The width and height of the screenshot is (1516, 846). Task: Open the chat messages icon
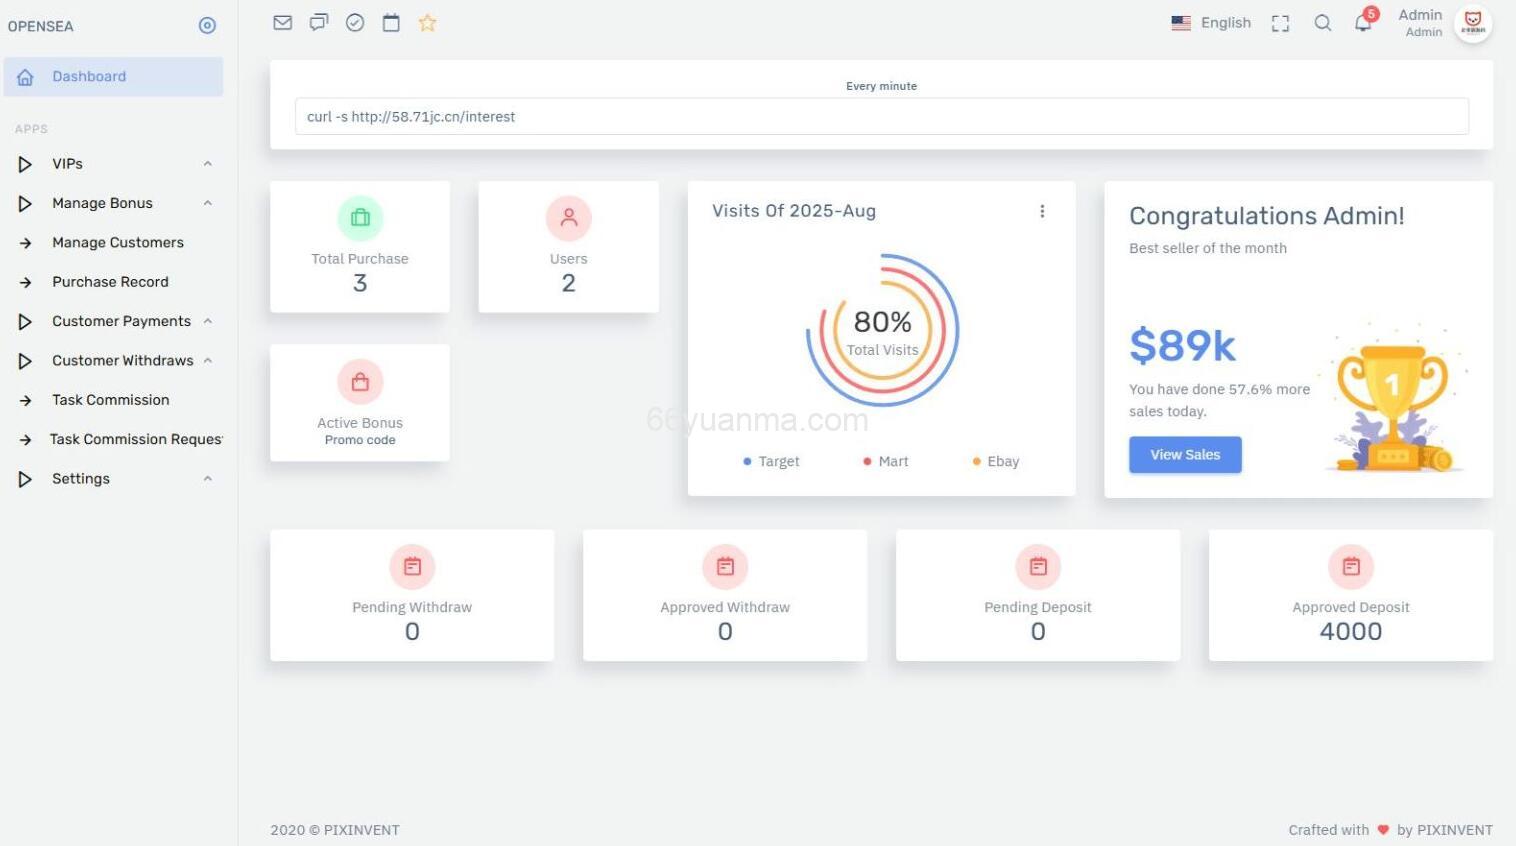(x=319, y=23)
